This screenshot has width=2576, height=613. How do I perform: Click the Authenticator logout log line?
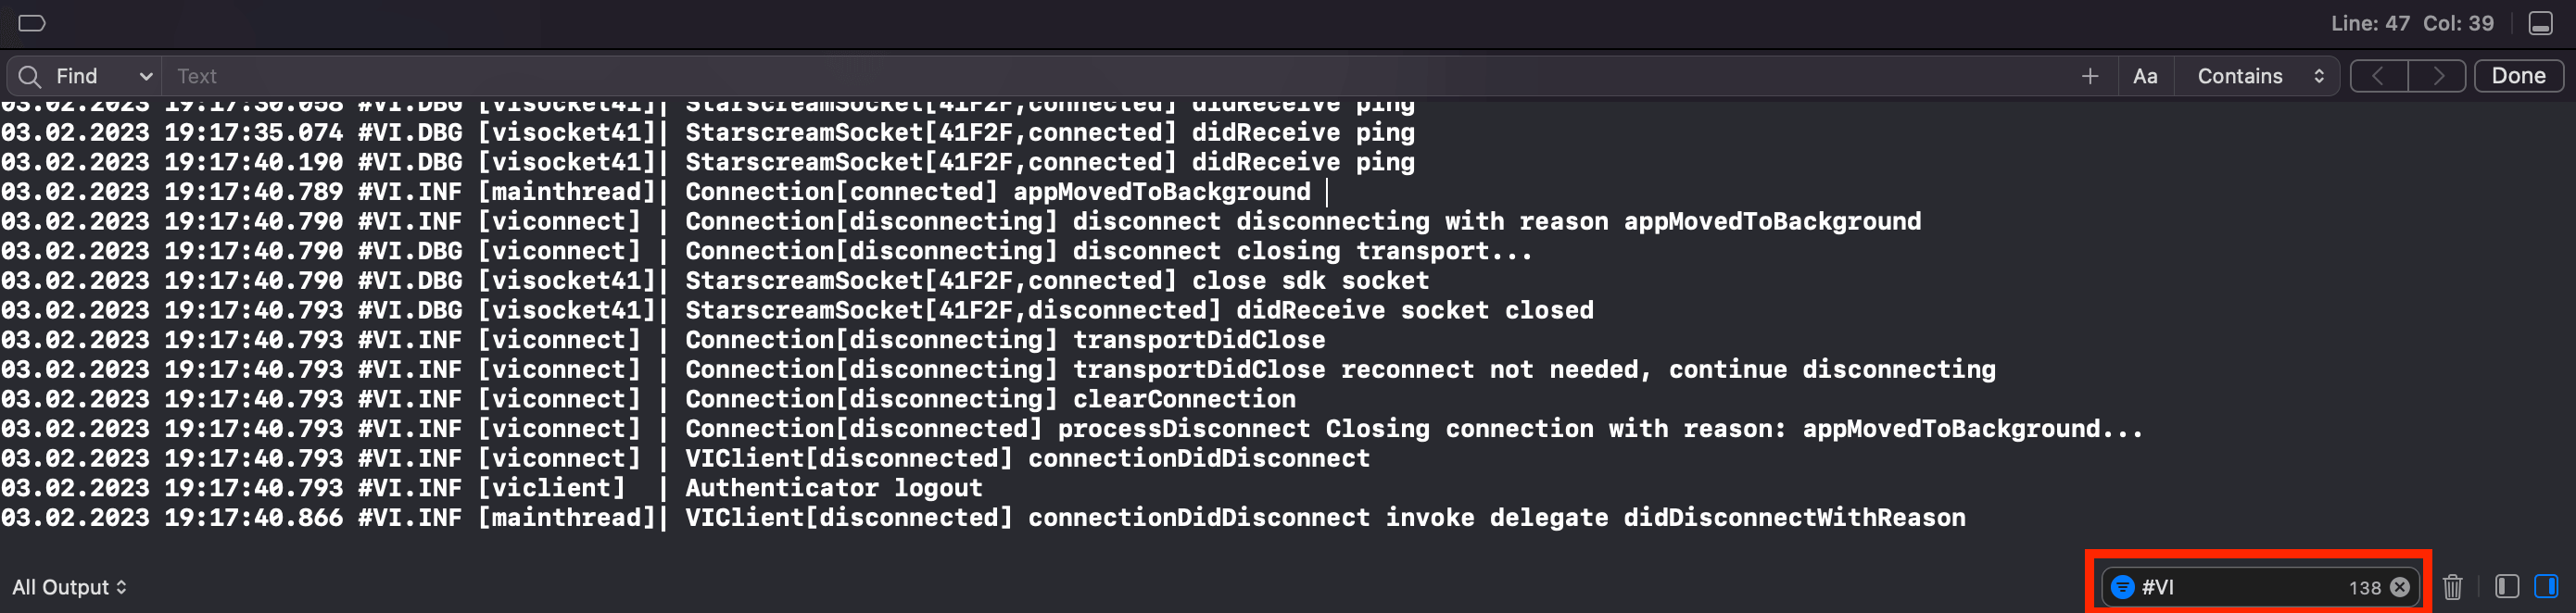click(x=491, y=488)
